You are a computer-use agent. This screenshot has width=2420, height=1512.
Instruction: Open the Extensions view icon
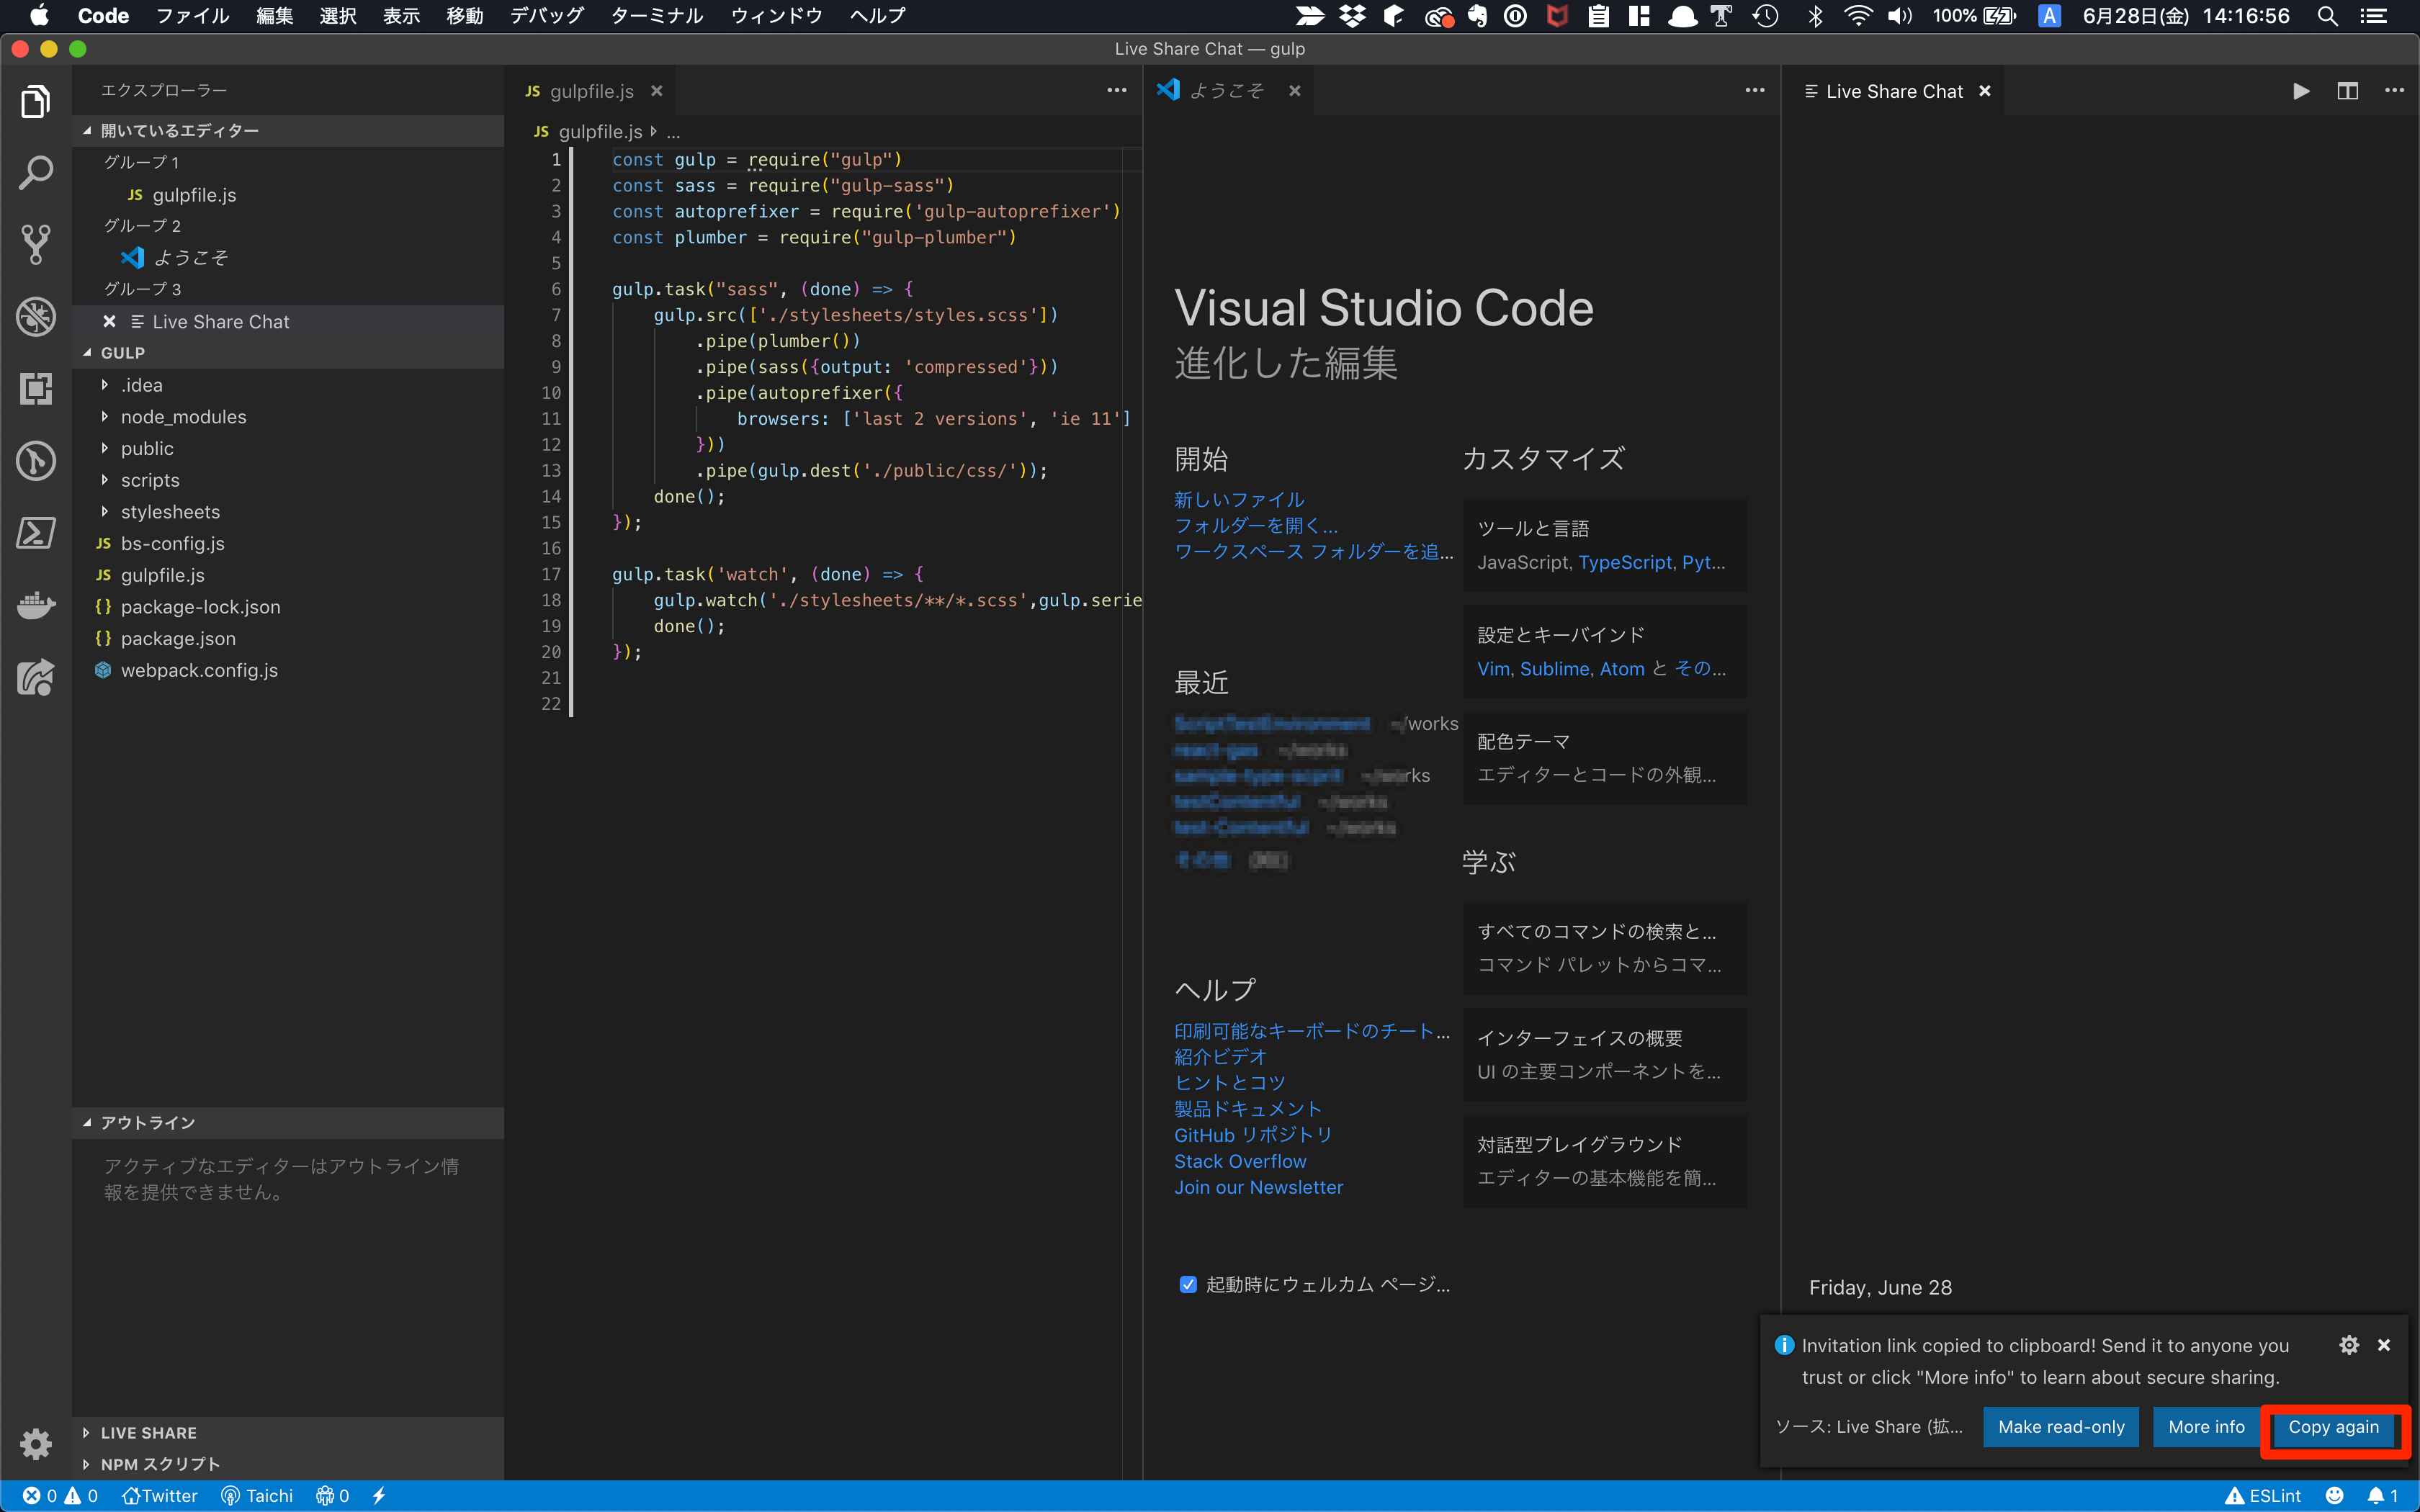[36, 388]
